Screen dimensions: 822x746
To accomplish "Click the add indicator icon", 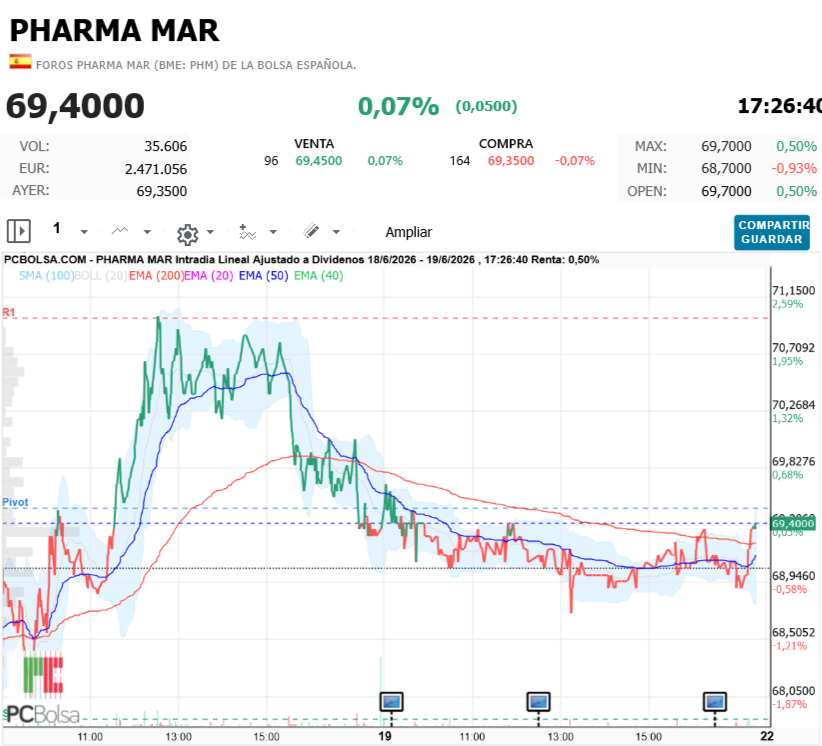I will [x=247, y=232].
